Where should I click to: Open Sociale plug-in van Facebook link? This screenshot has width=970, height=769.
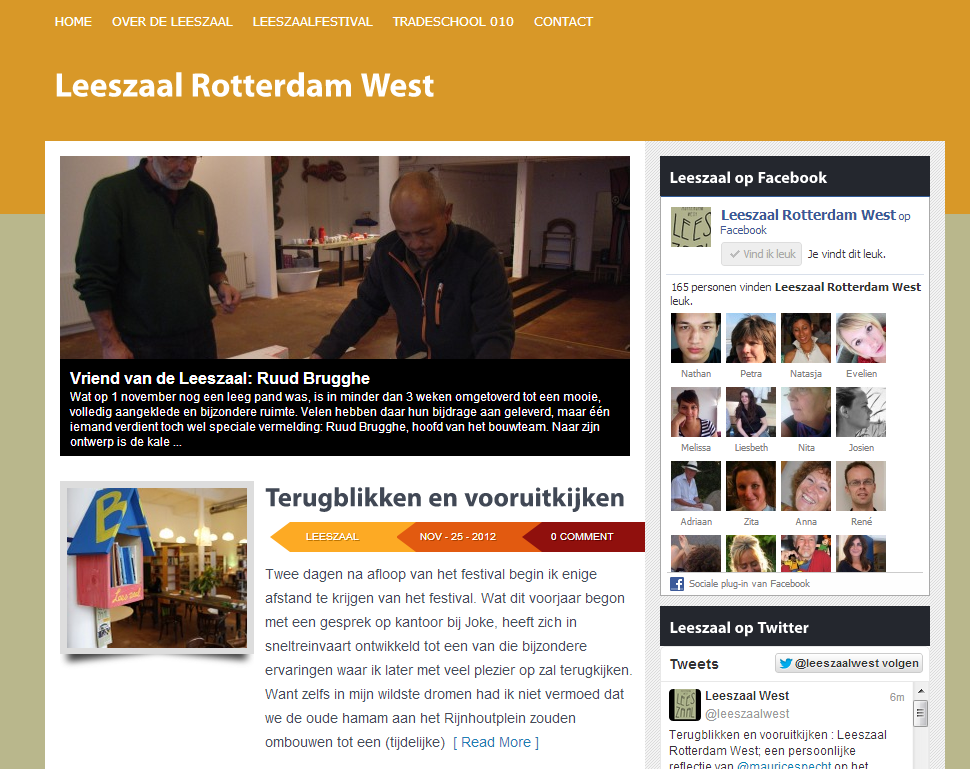(x=749, y=583)
